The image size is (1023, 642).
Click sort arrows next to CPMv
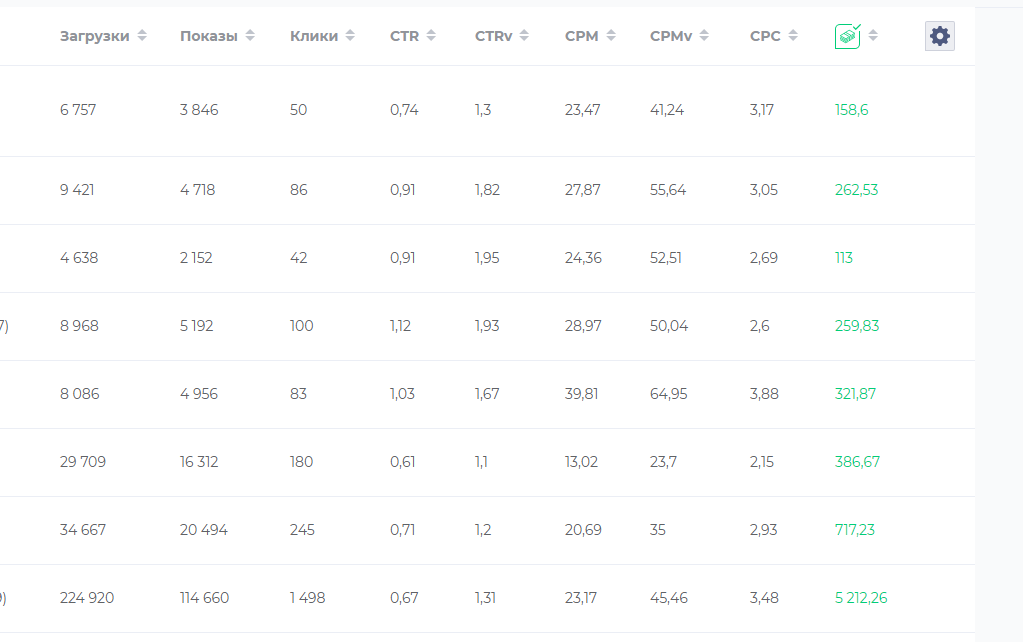click(704, 36)
